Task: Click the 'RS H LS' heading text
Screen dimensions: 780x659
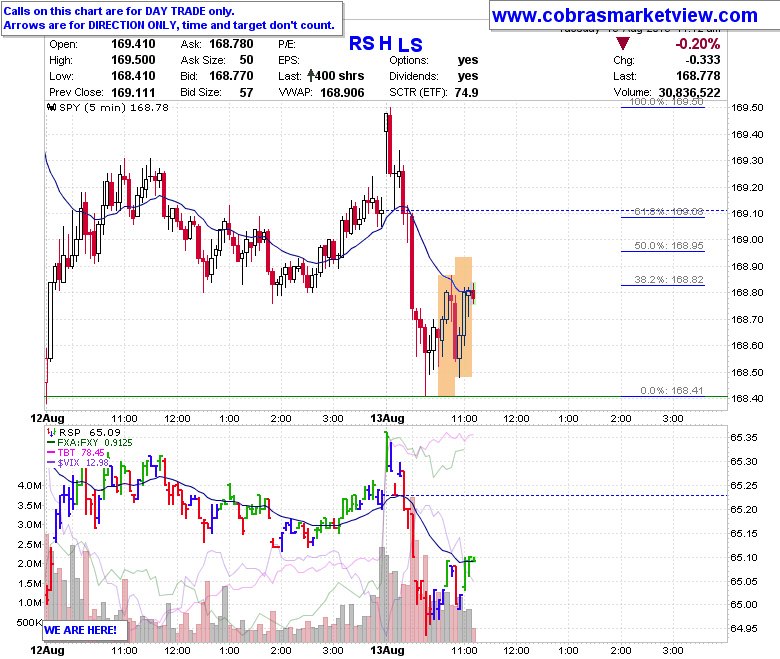Action: point(386,44)
